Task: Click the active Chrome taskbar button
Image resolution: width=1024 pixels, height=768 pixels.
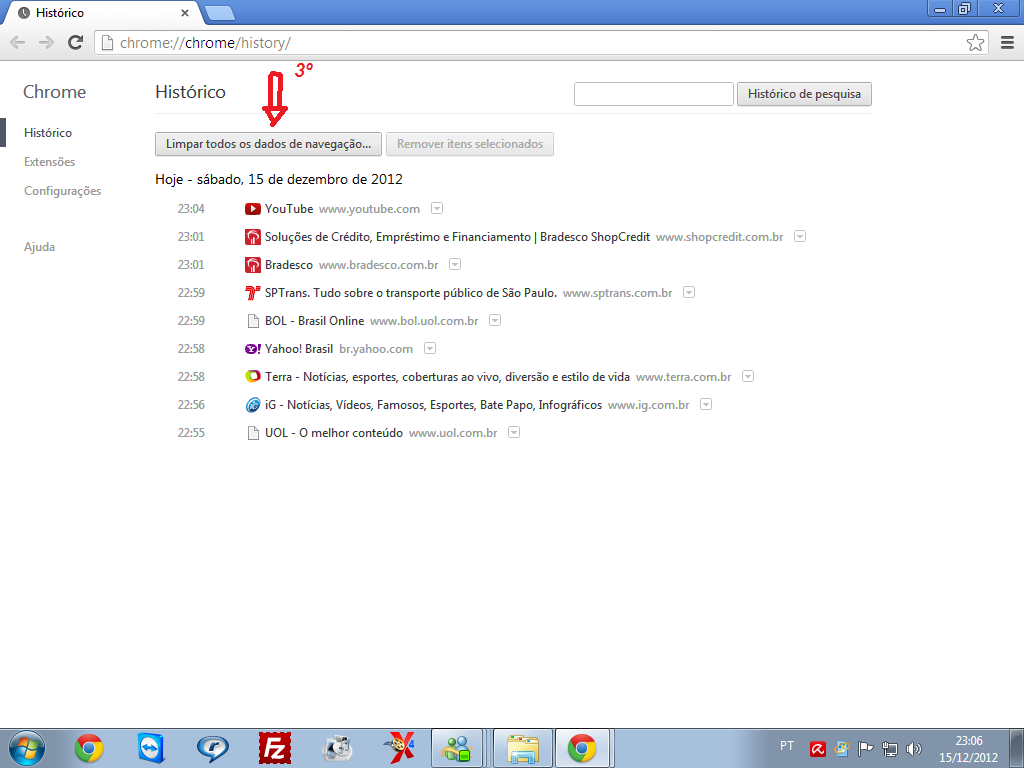Action: pyautogui.click(x=582, y=748)
